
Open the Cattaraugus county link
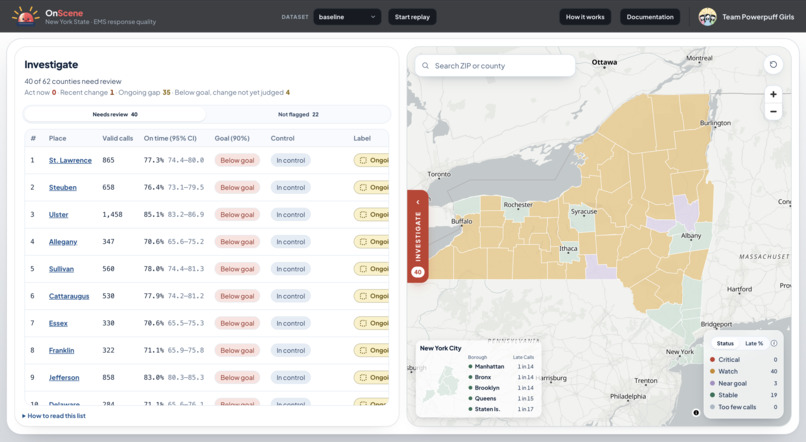pos(69,296)
